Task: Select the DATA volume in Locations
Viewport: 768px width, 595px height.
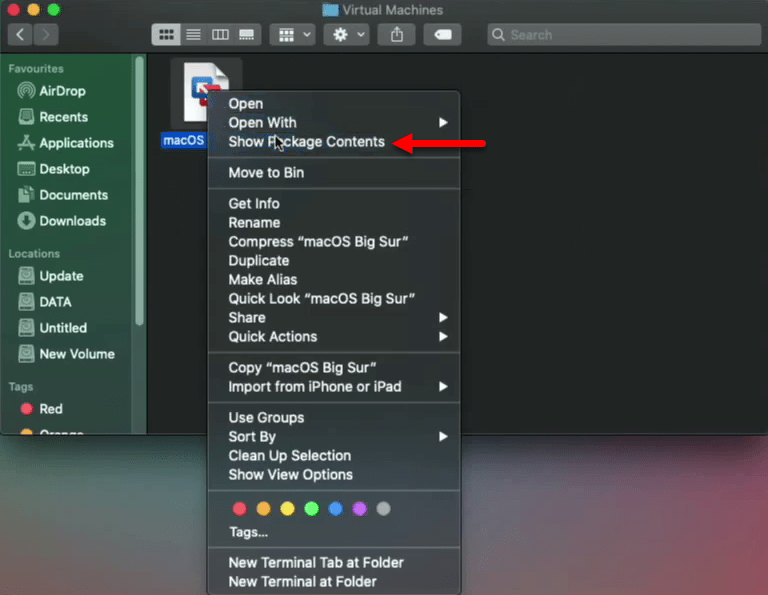Action: [x=45, y=302]
